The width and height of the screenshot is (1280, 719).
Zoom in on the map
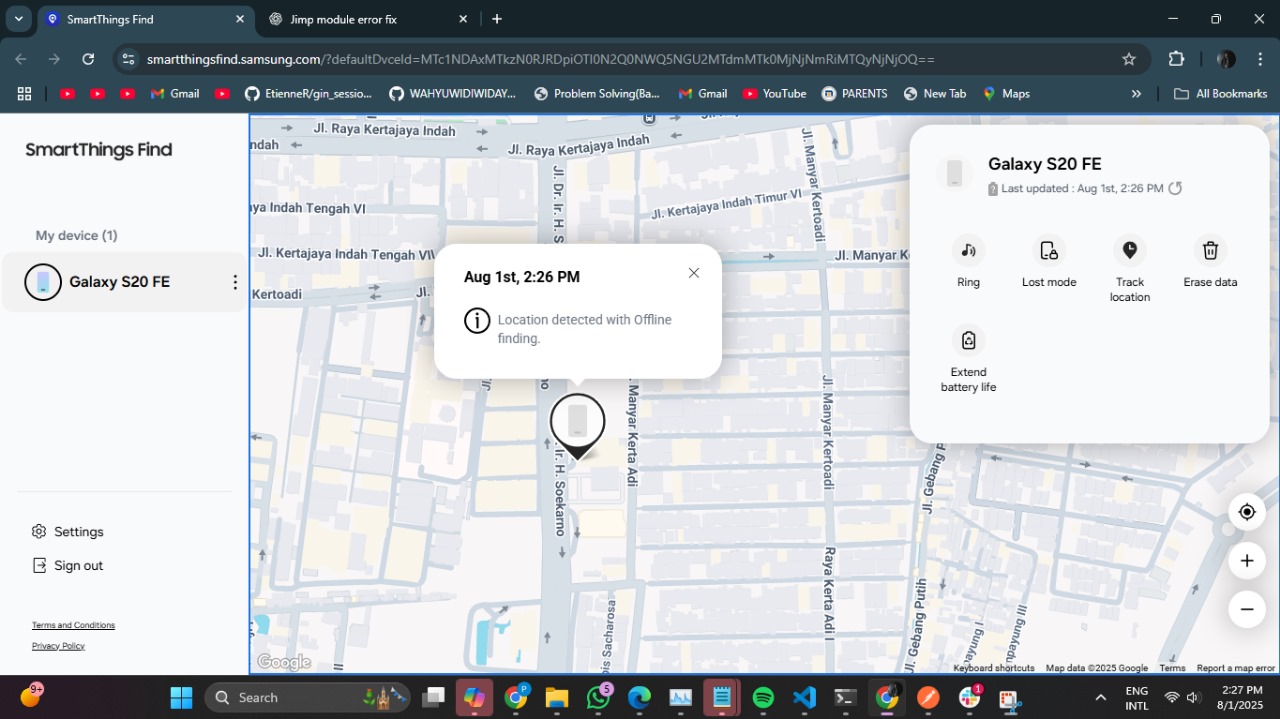[x=1246, y=561]
